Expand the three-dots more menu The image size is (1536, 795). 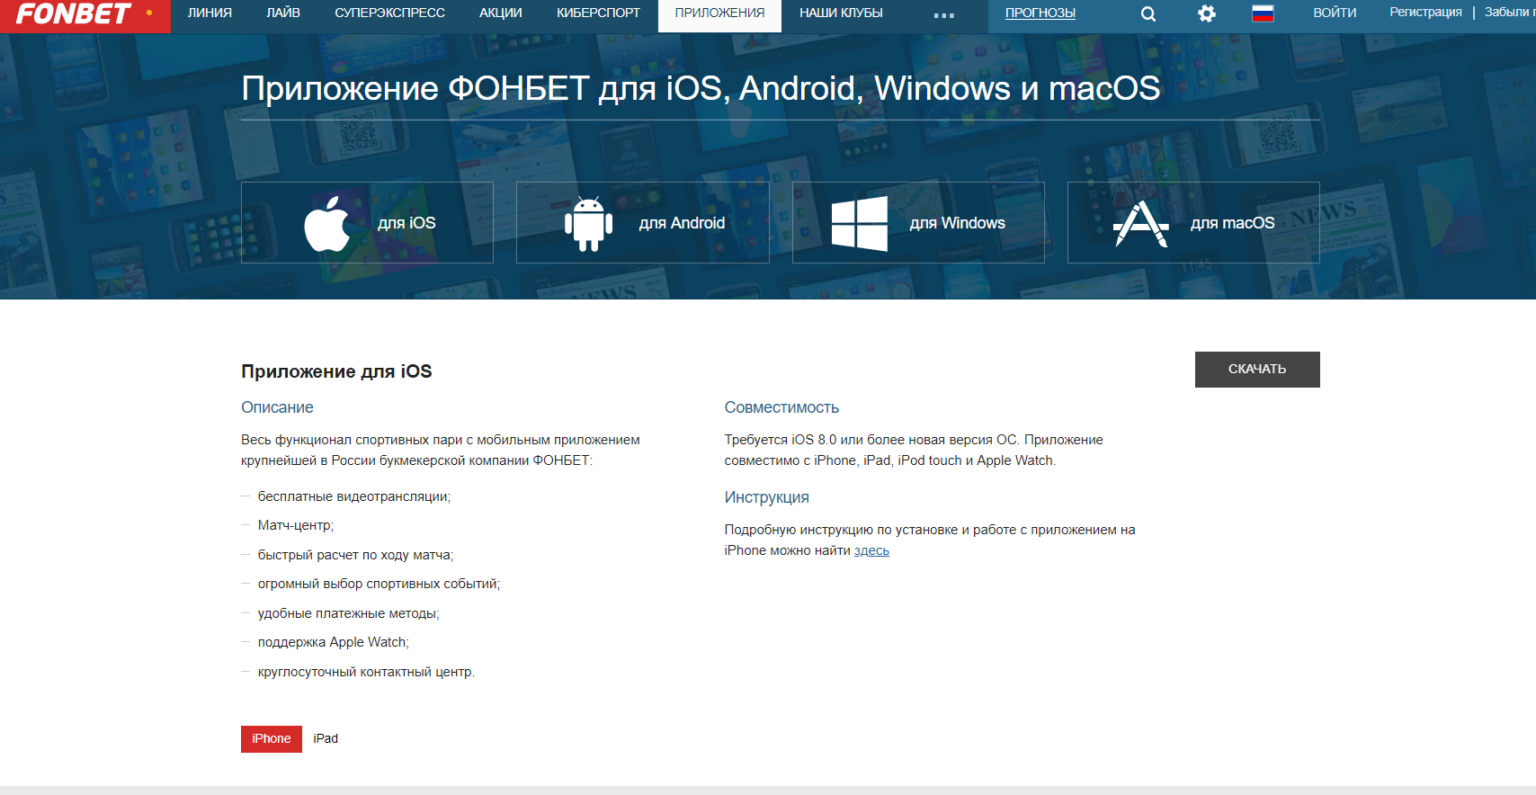pos(943,15)
